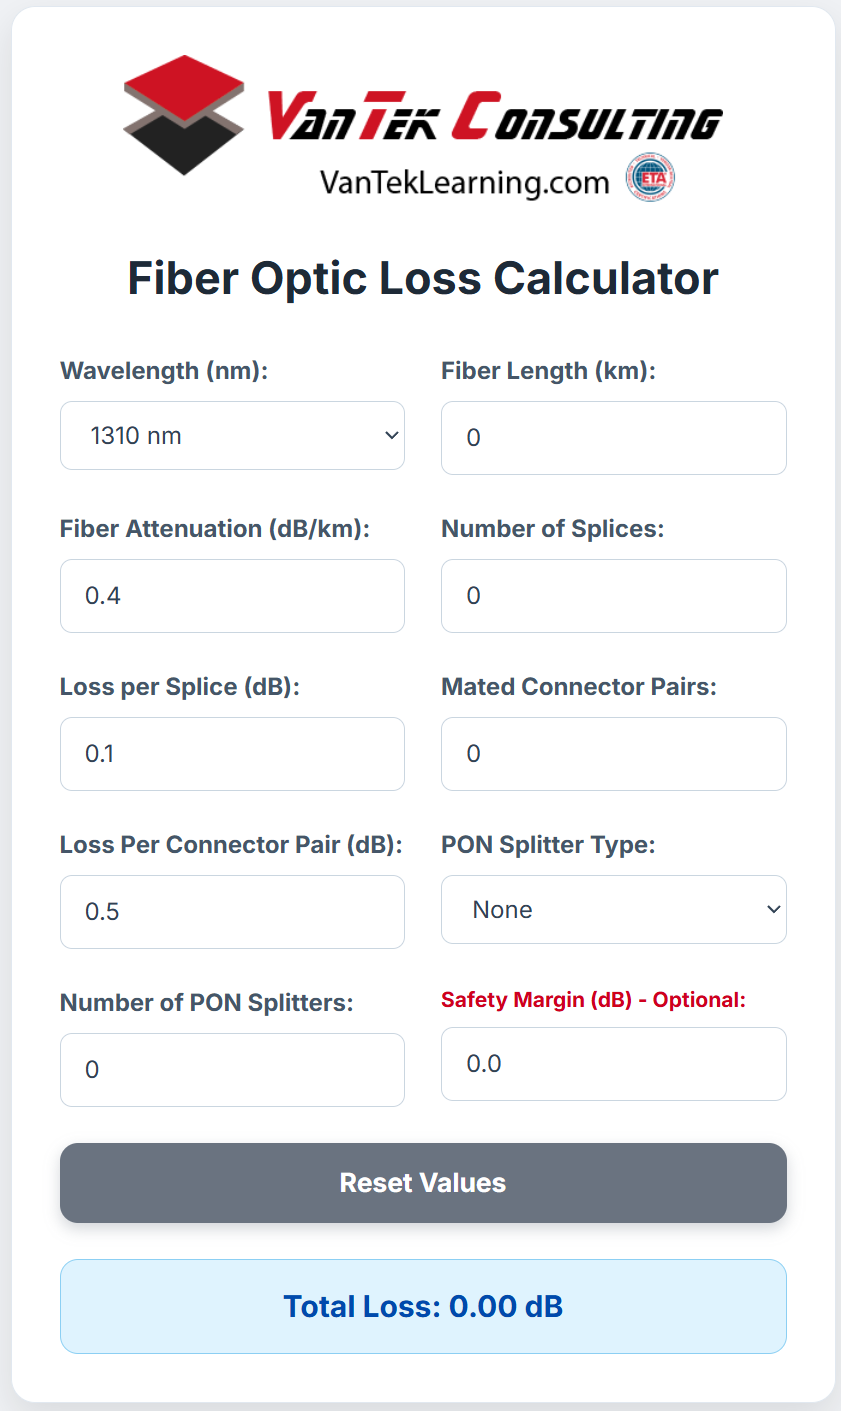Click the Fiber Length input field
This screenshot has height=1411, width=841.
click(613, 438)
